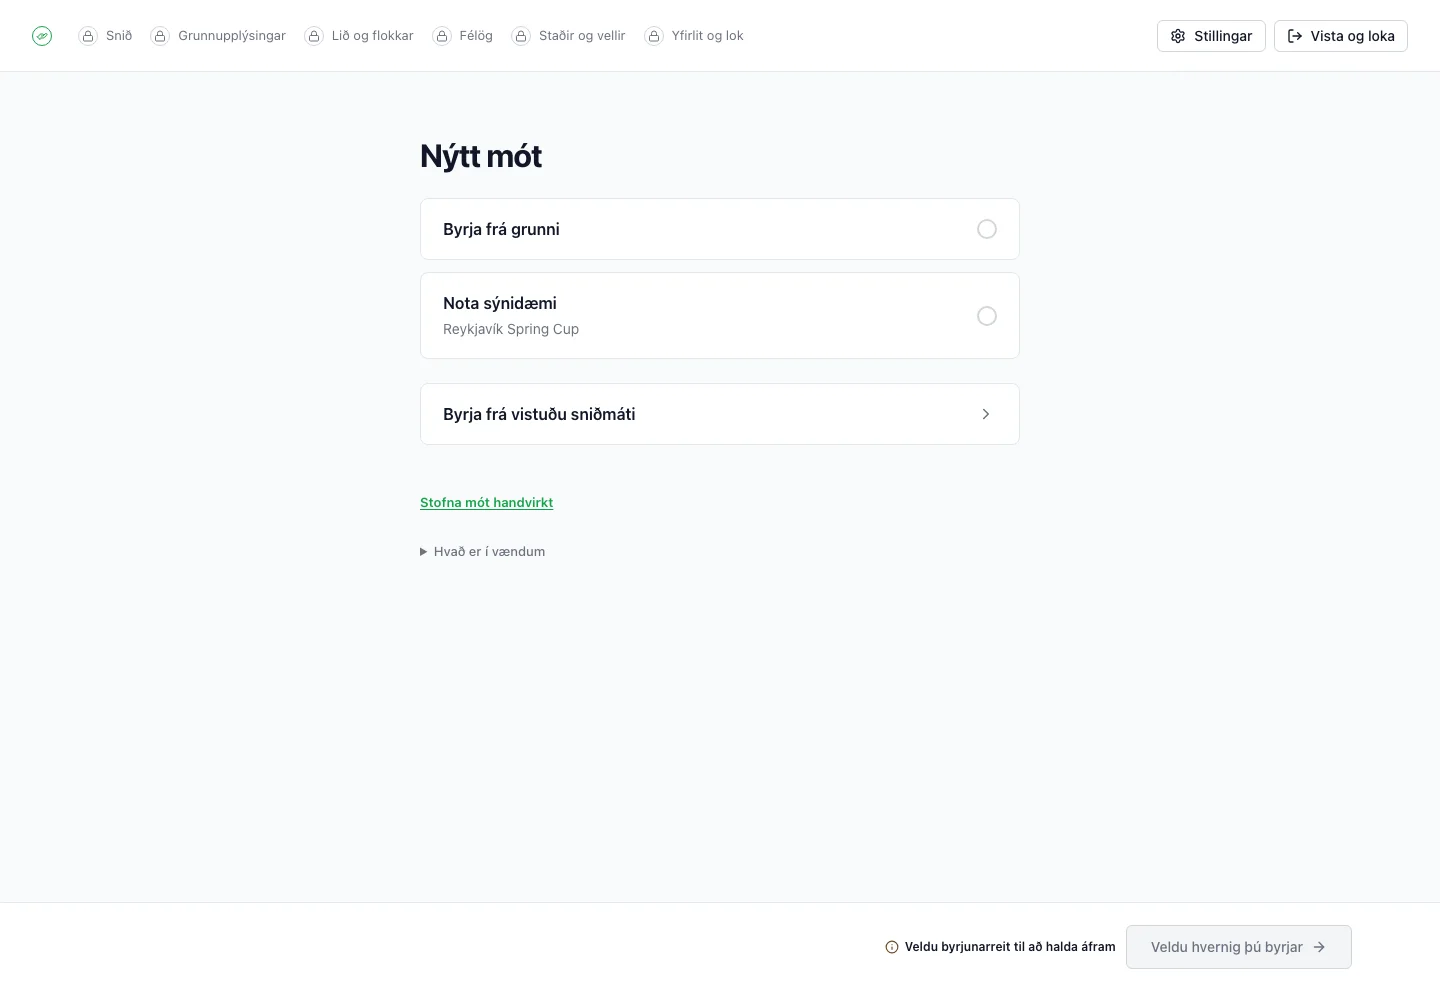Select the Nota sýnidæmi radio button
This screenshot has width=1440, height=990.
[x=987, y=316]
